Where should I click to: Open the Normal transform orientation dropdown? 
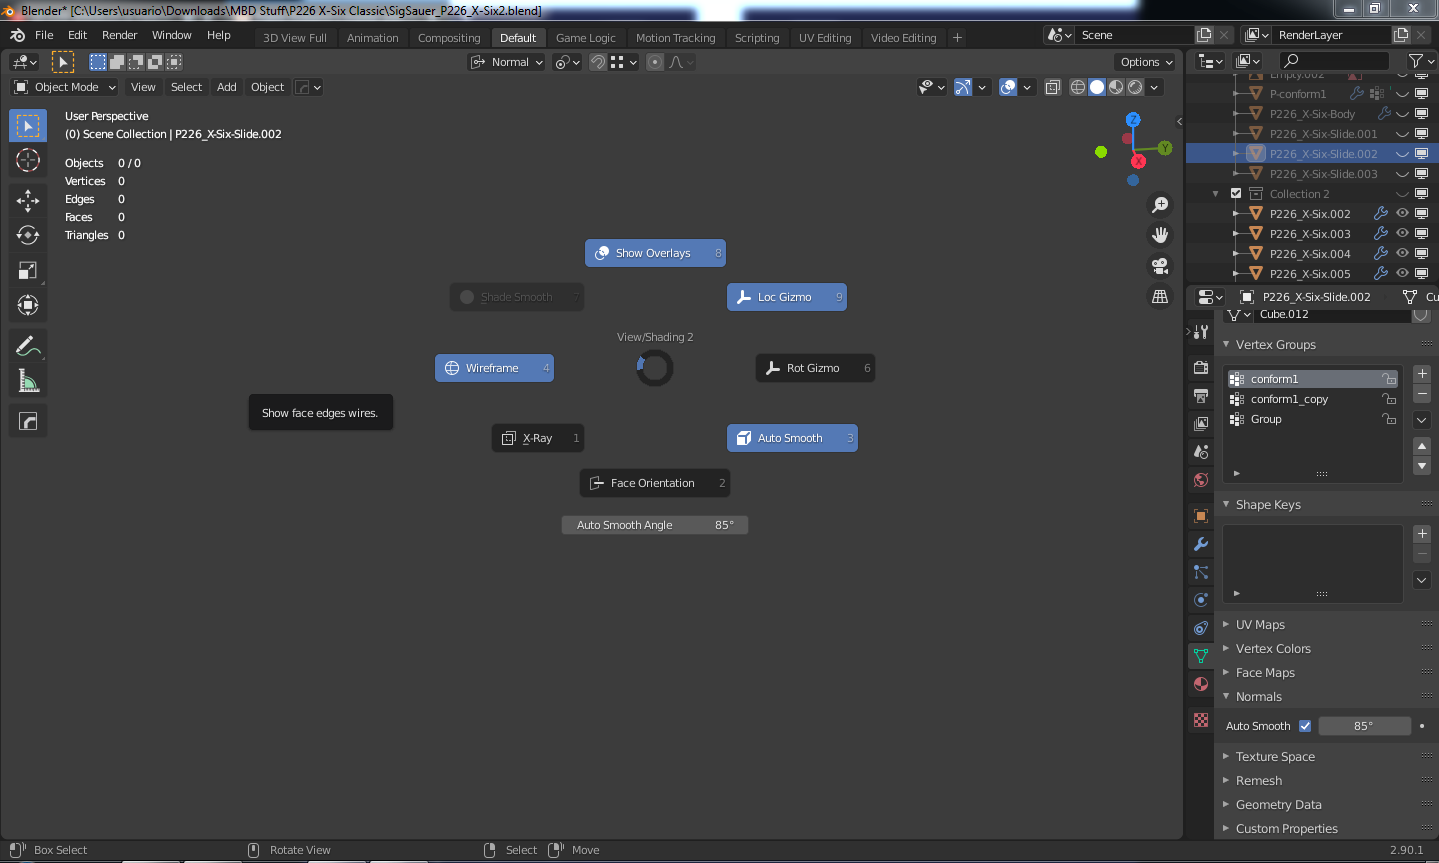(507, 62)
